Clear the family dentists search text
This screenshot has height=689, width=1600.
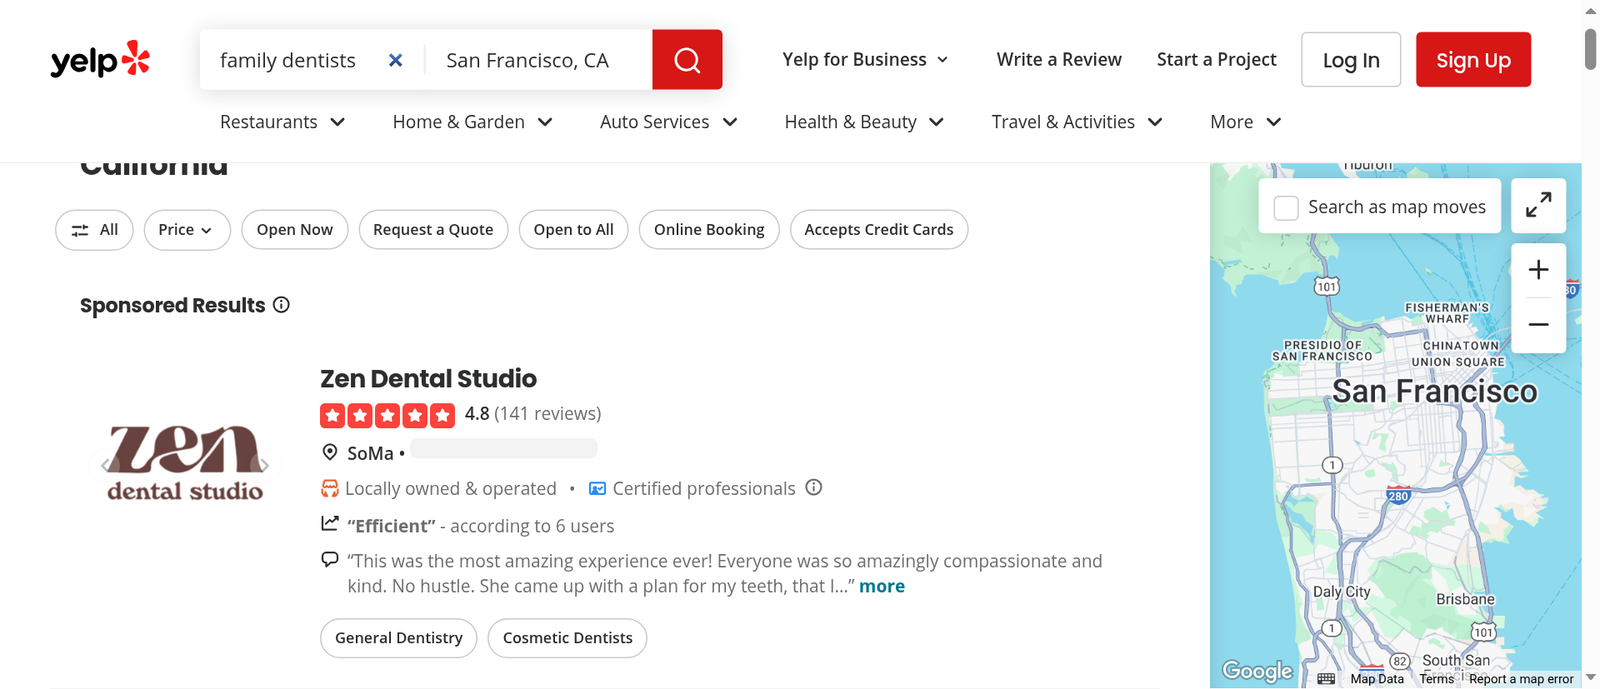[396, 60]
